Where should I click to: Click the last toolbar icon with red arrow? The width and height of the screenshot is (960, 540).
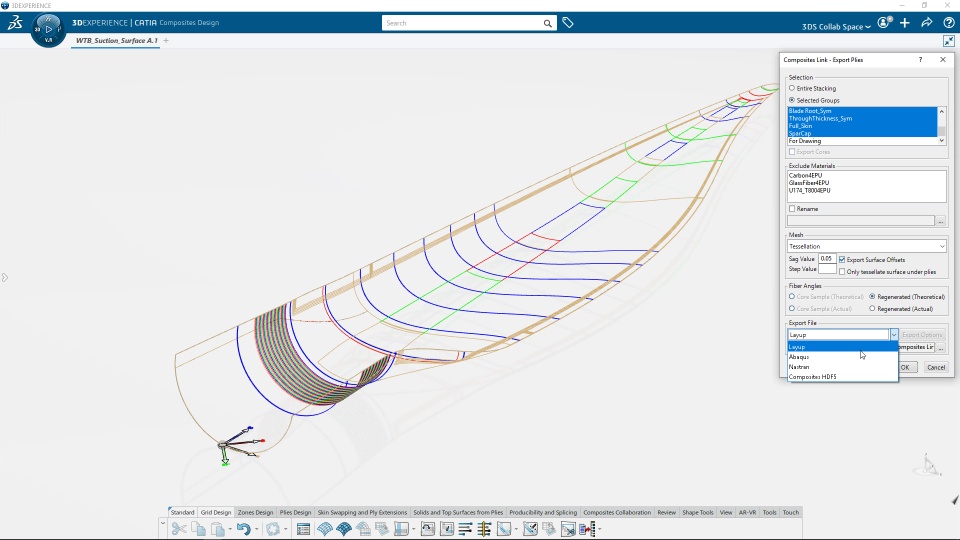pos(587,529)
